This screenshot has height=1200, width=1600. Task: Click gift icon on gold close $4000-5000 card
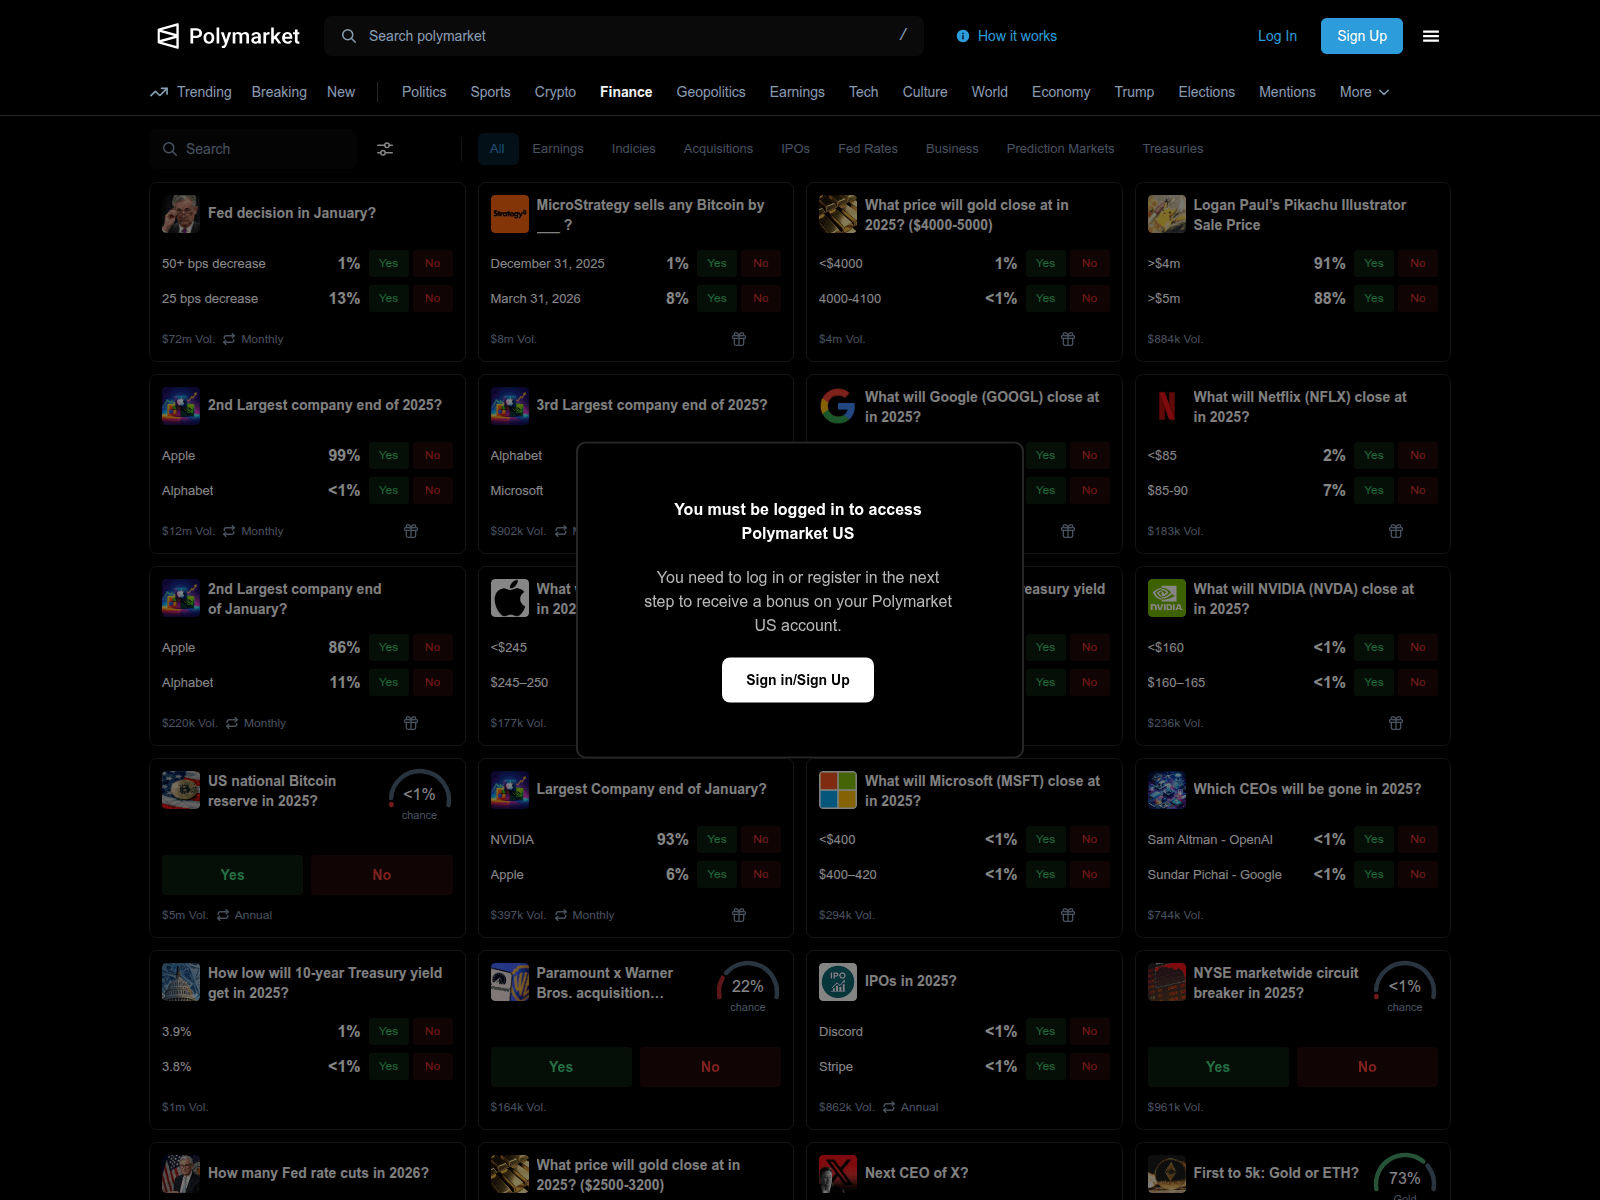click(1068, 339)
